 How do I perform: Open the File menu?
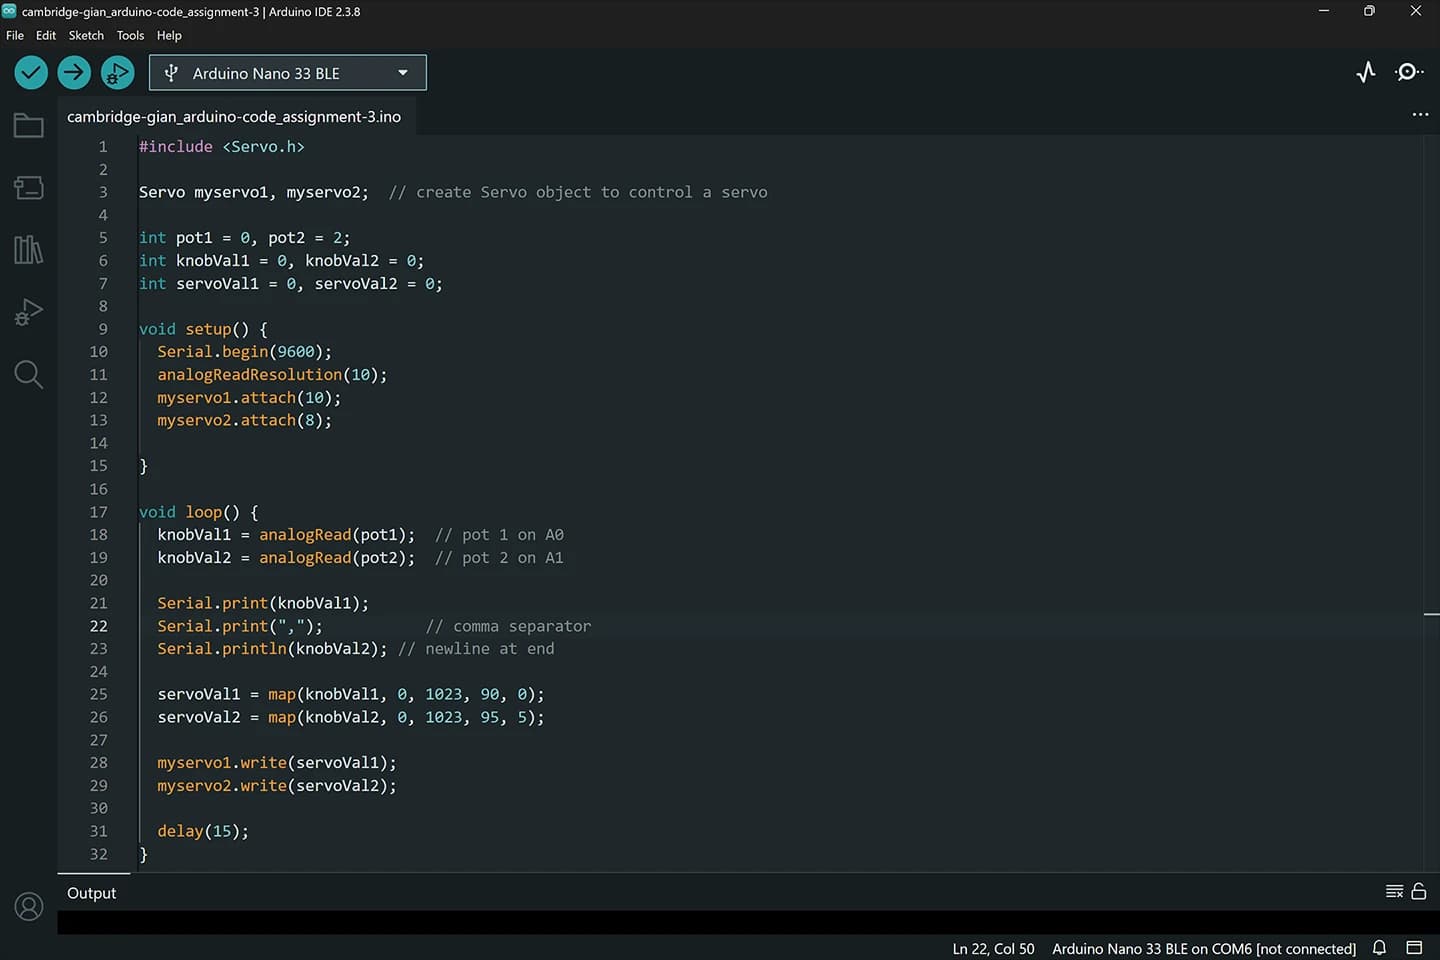(15, 35)
